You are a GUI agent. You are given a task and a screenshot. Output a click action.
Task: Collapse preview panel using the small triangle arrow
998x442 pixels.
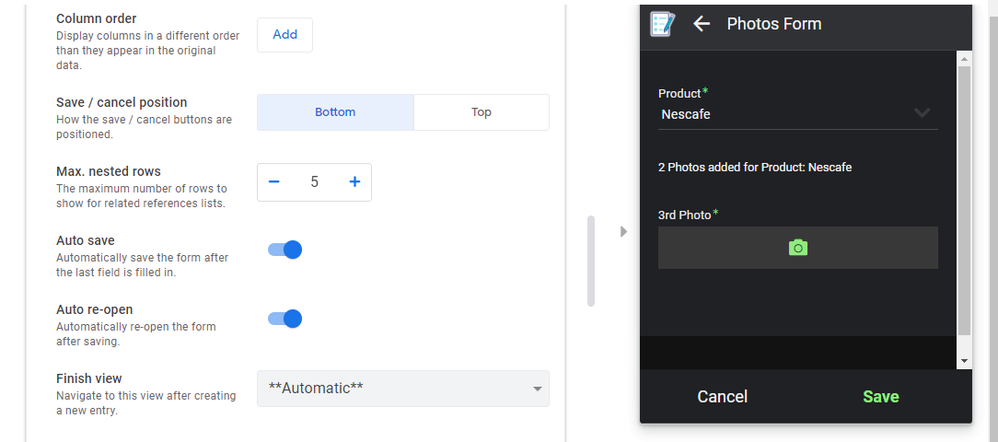(624, 231)
